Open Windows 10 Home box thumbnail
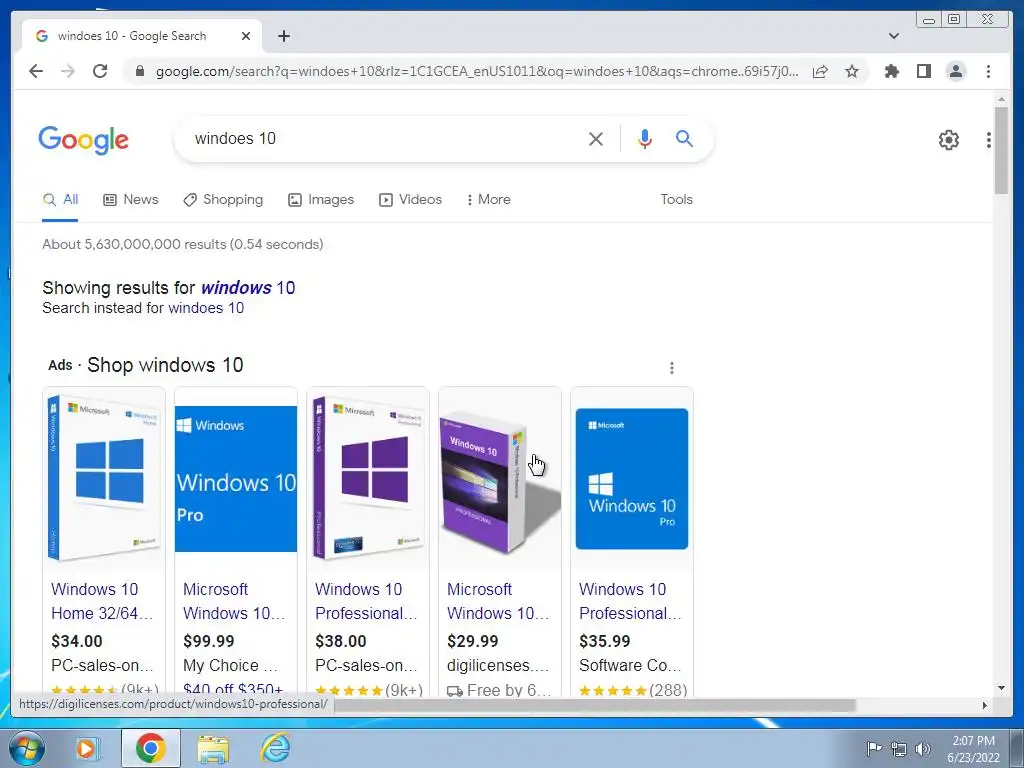The image size is (1024, 768). click(104, 477)
